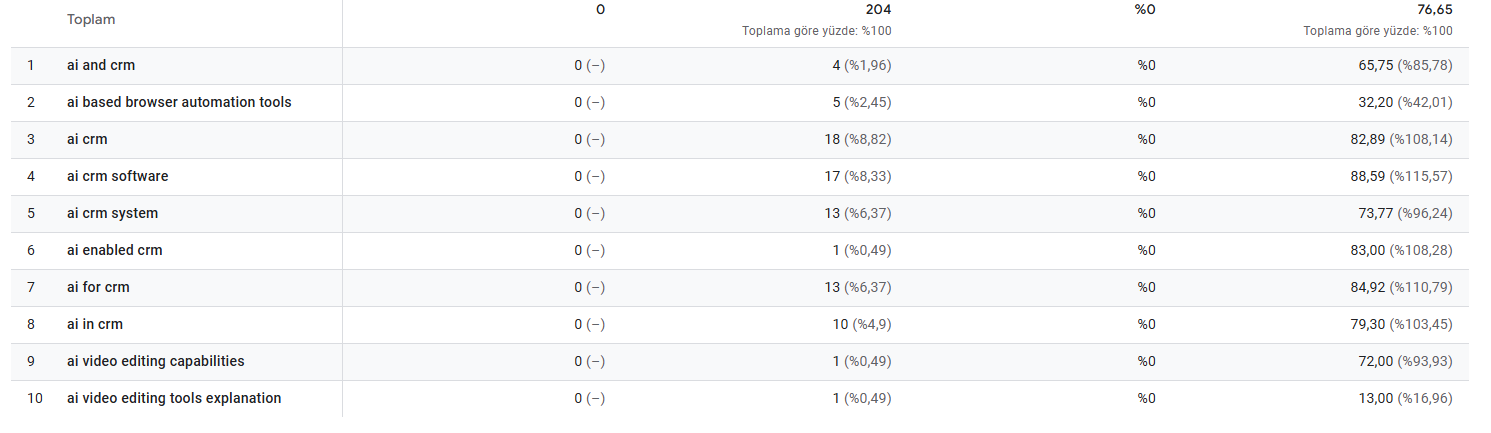Click 'ai video editing capabilities' keyword
The width and height of the screenshot is (1491, 433).
[155, 361]
